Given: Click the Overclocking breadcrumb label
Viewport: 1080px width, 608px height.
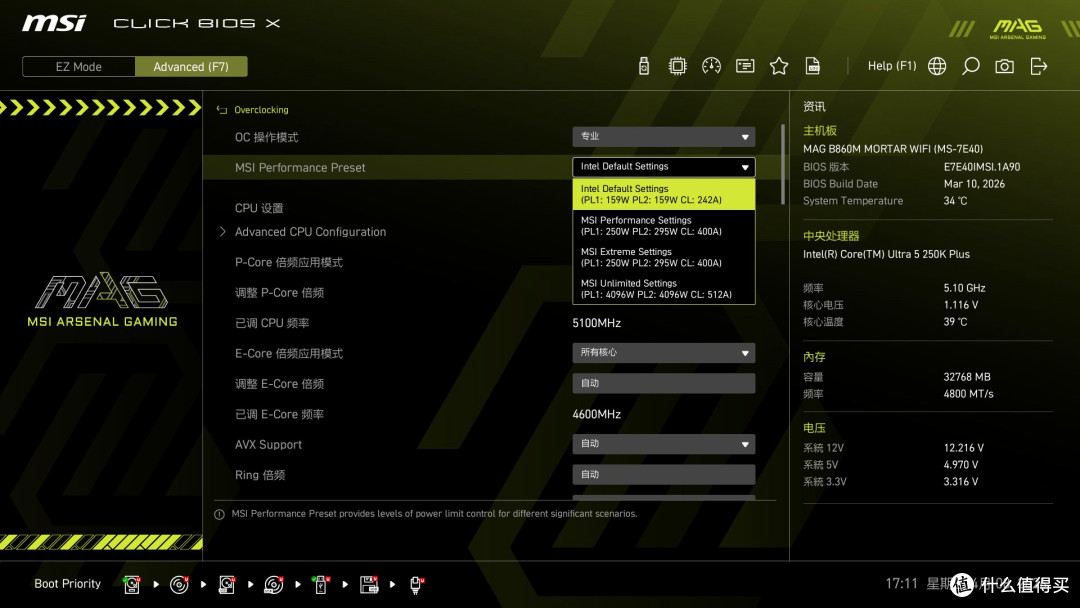Looking at the screenshot, I should coord(261,110).
